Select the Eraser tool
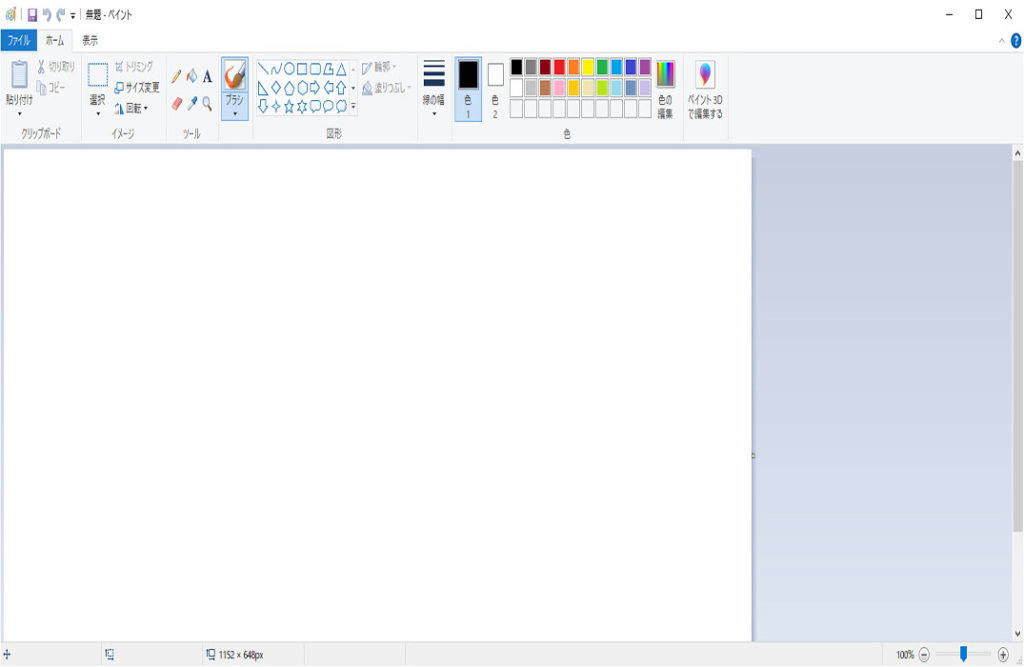The width and height of the screenshot is (1024, 667). tap(177, 103)
